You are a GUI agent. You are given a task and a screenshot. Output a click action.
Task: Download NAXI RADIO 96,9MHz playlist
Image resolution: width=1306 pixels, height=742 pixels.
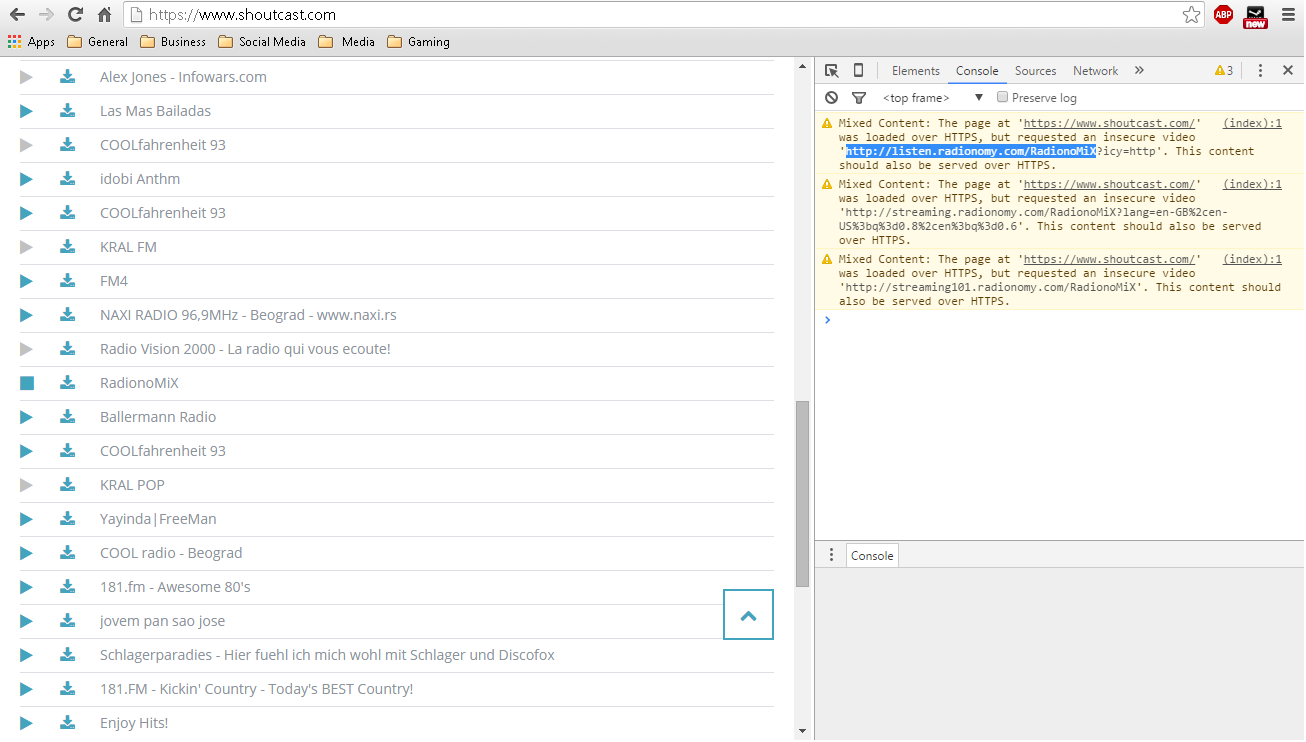67,315
